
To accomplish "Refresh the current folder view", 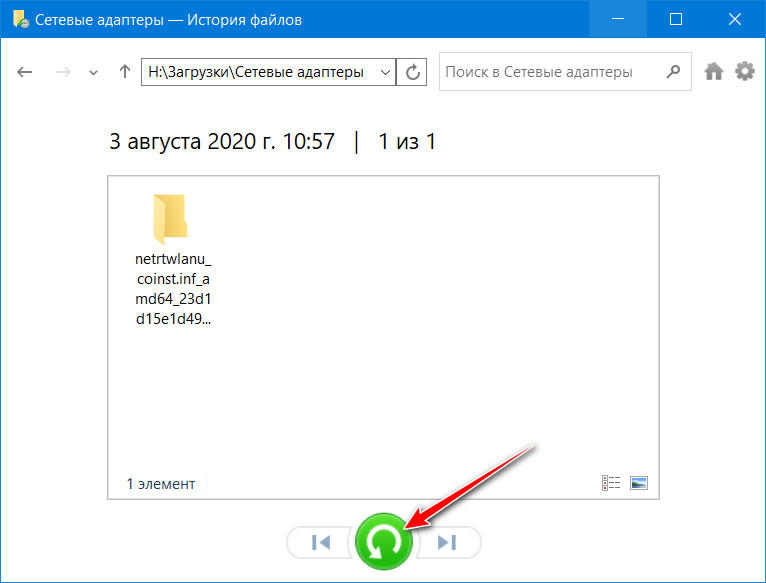I will pyautogui.click(x=412, y=72).
